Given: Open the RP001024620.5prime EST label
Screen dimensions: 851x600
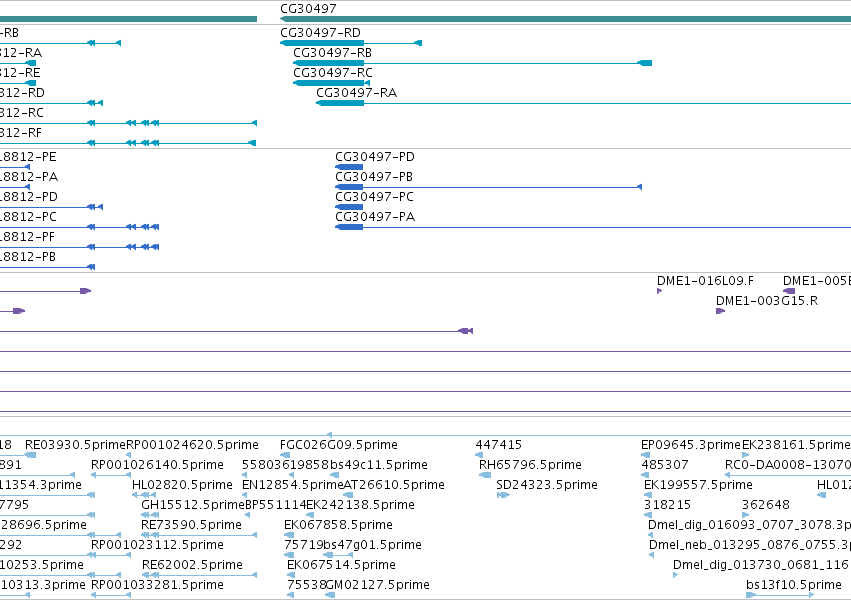Looking at the screenshot, I should tap(192, 445).
